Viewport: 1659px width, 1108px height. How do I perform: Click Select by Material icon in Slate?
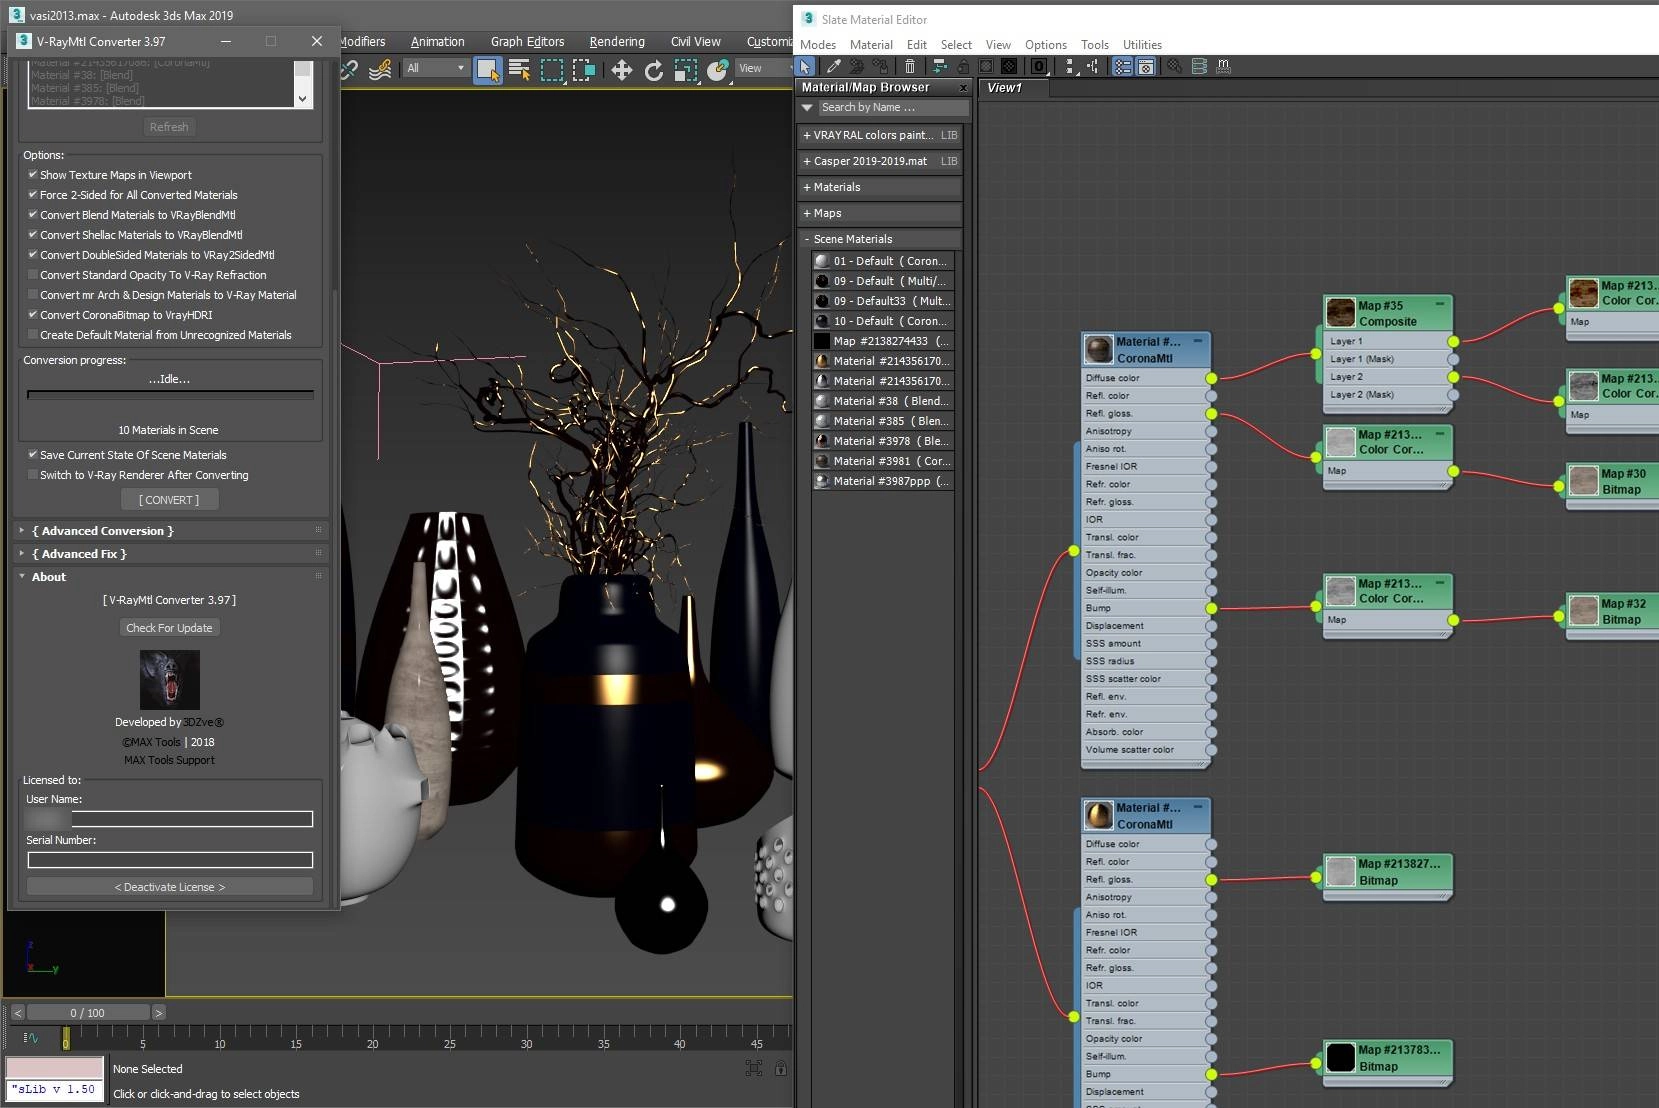(1175, 67)
